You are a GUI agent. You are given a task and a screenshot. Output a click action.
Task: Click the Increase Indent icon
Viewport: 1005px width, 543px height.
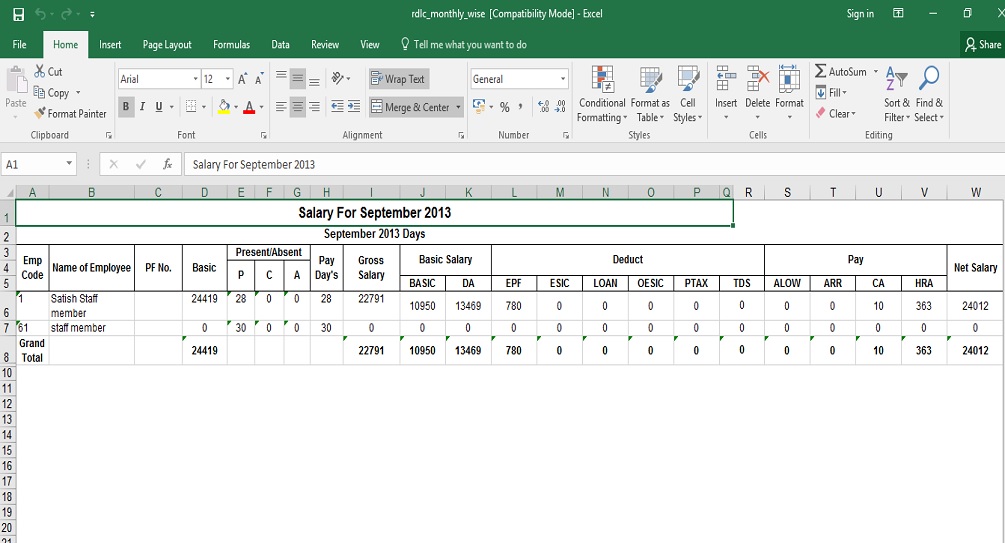[353, 107]
